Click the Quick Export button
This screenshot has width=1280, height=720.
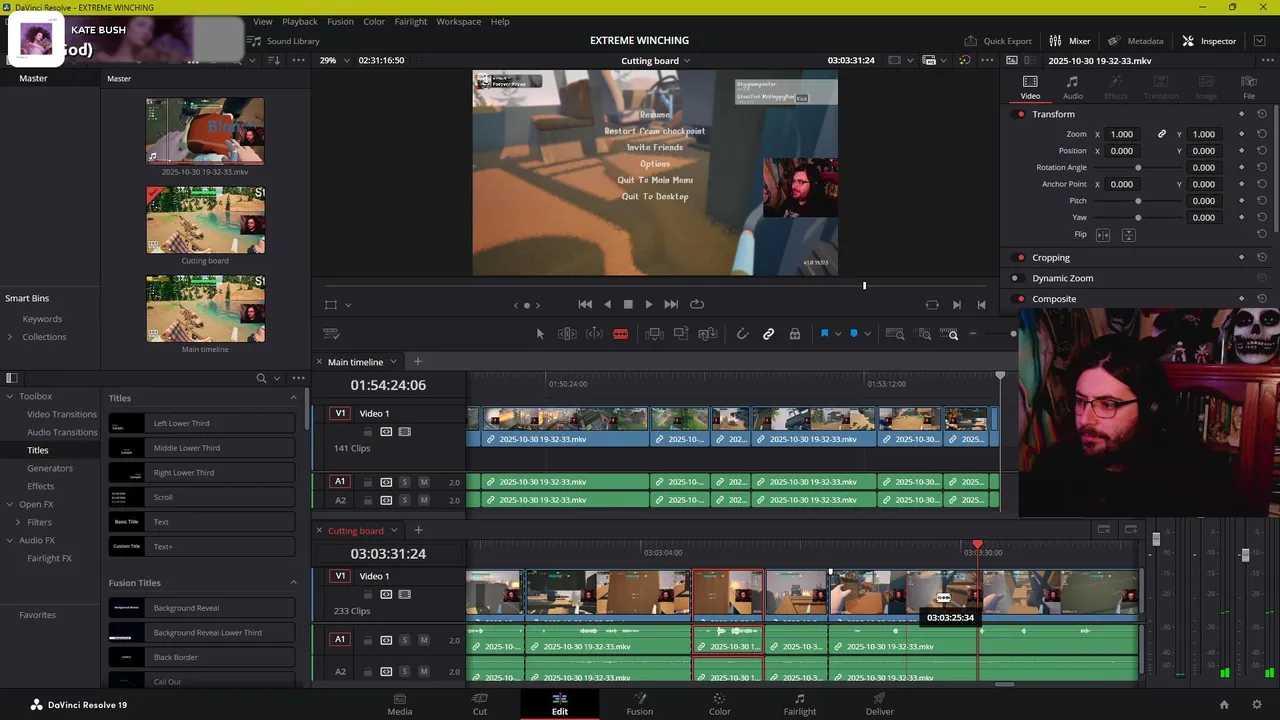click(998, 41)
